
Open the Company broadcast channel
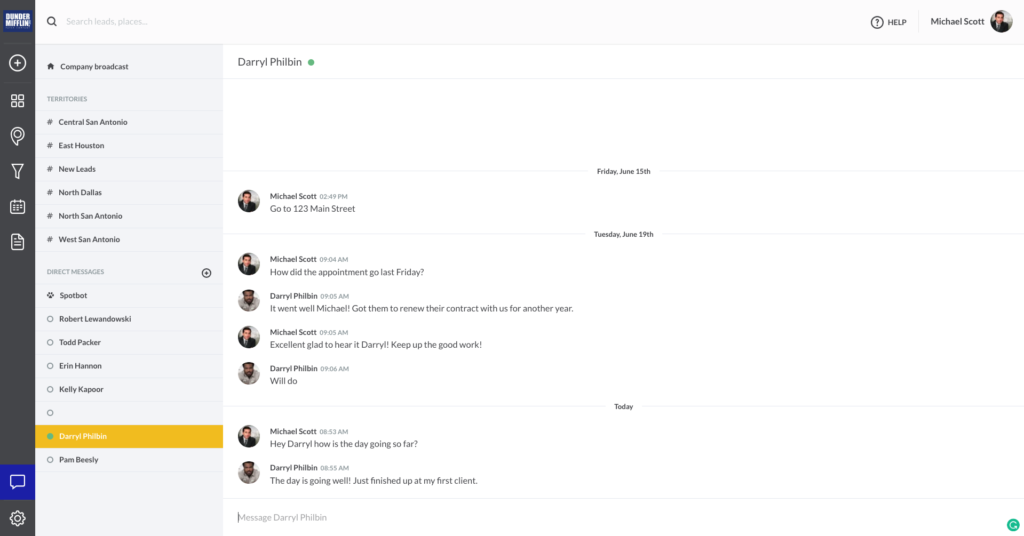pos(129,67)
